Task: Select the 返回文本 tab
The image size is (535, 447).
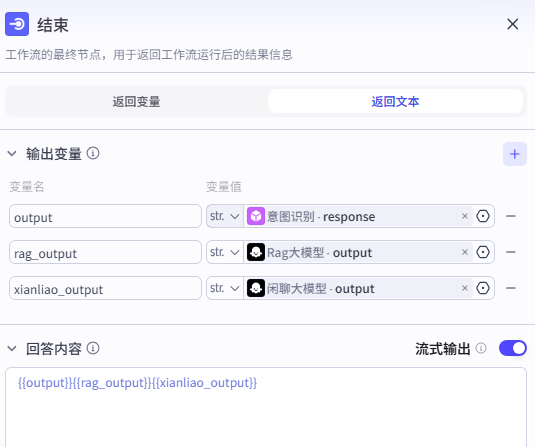Action: click(395, 101)
